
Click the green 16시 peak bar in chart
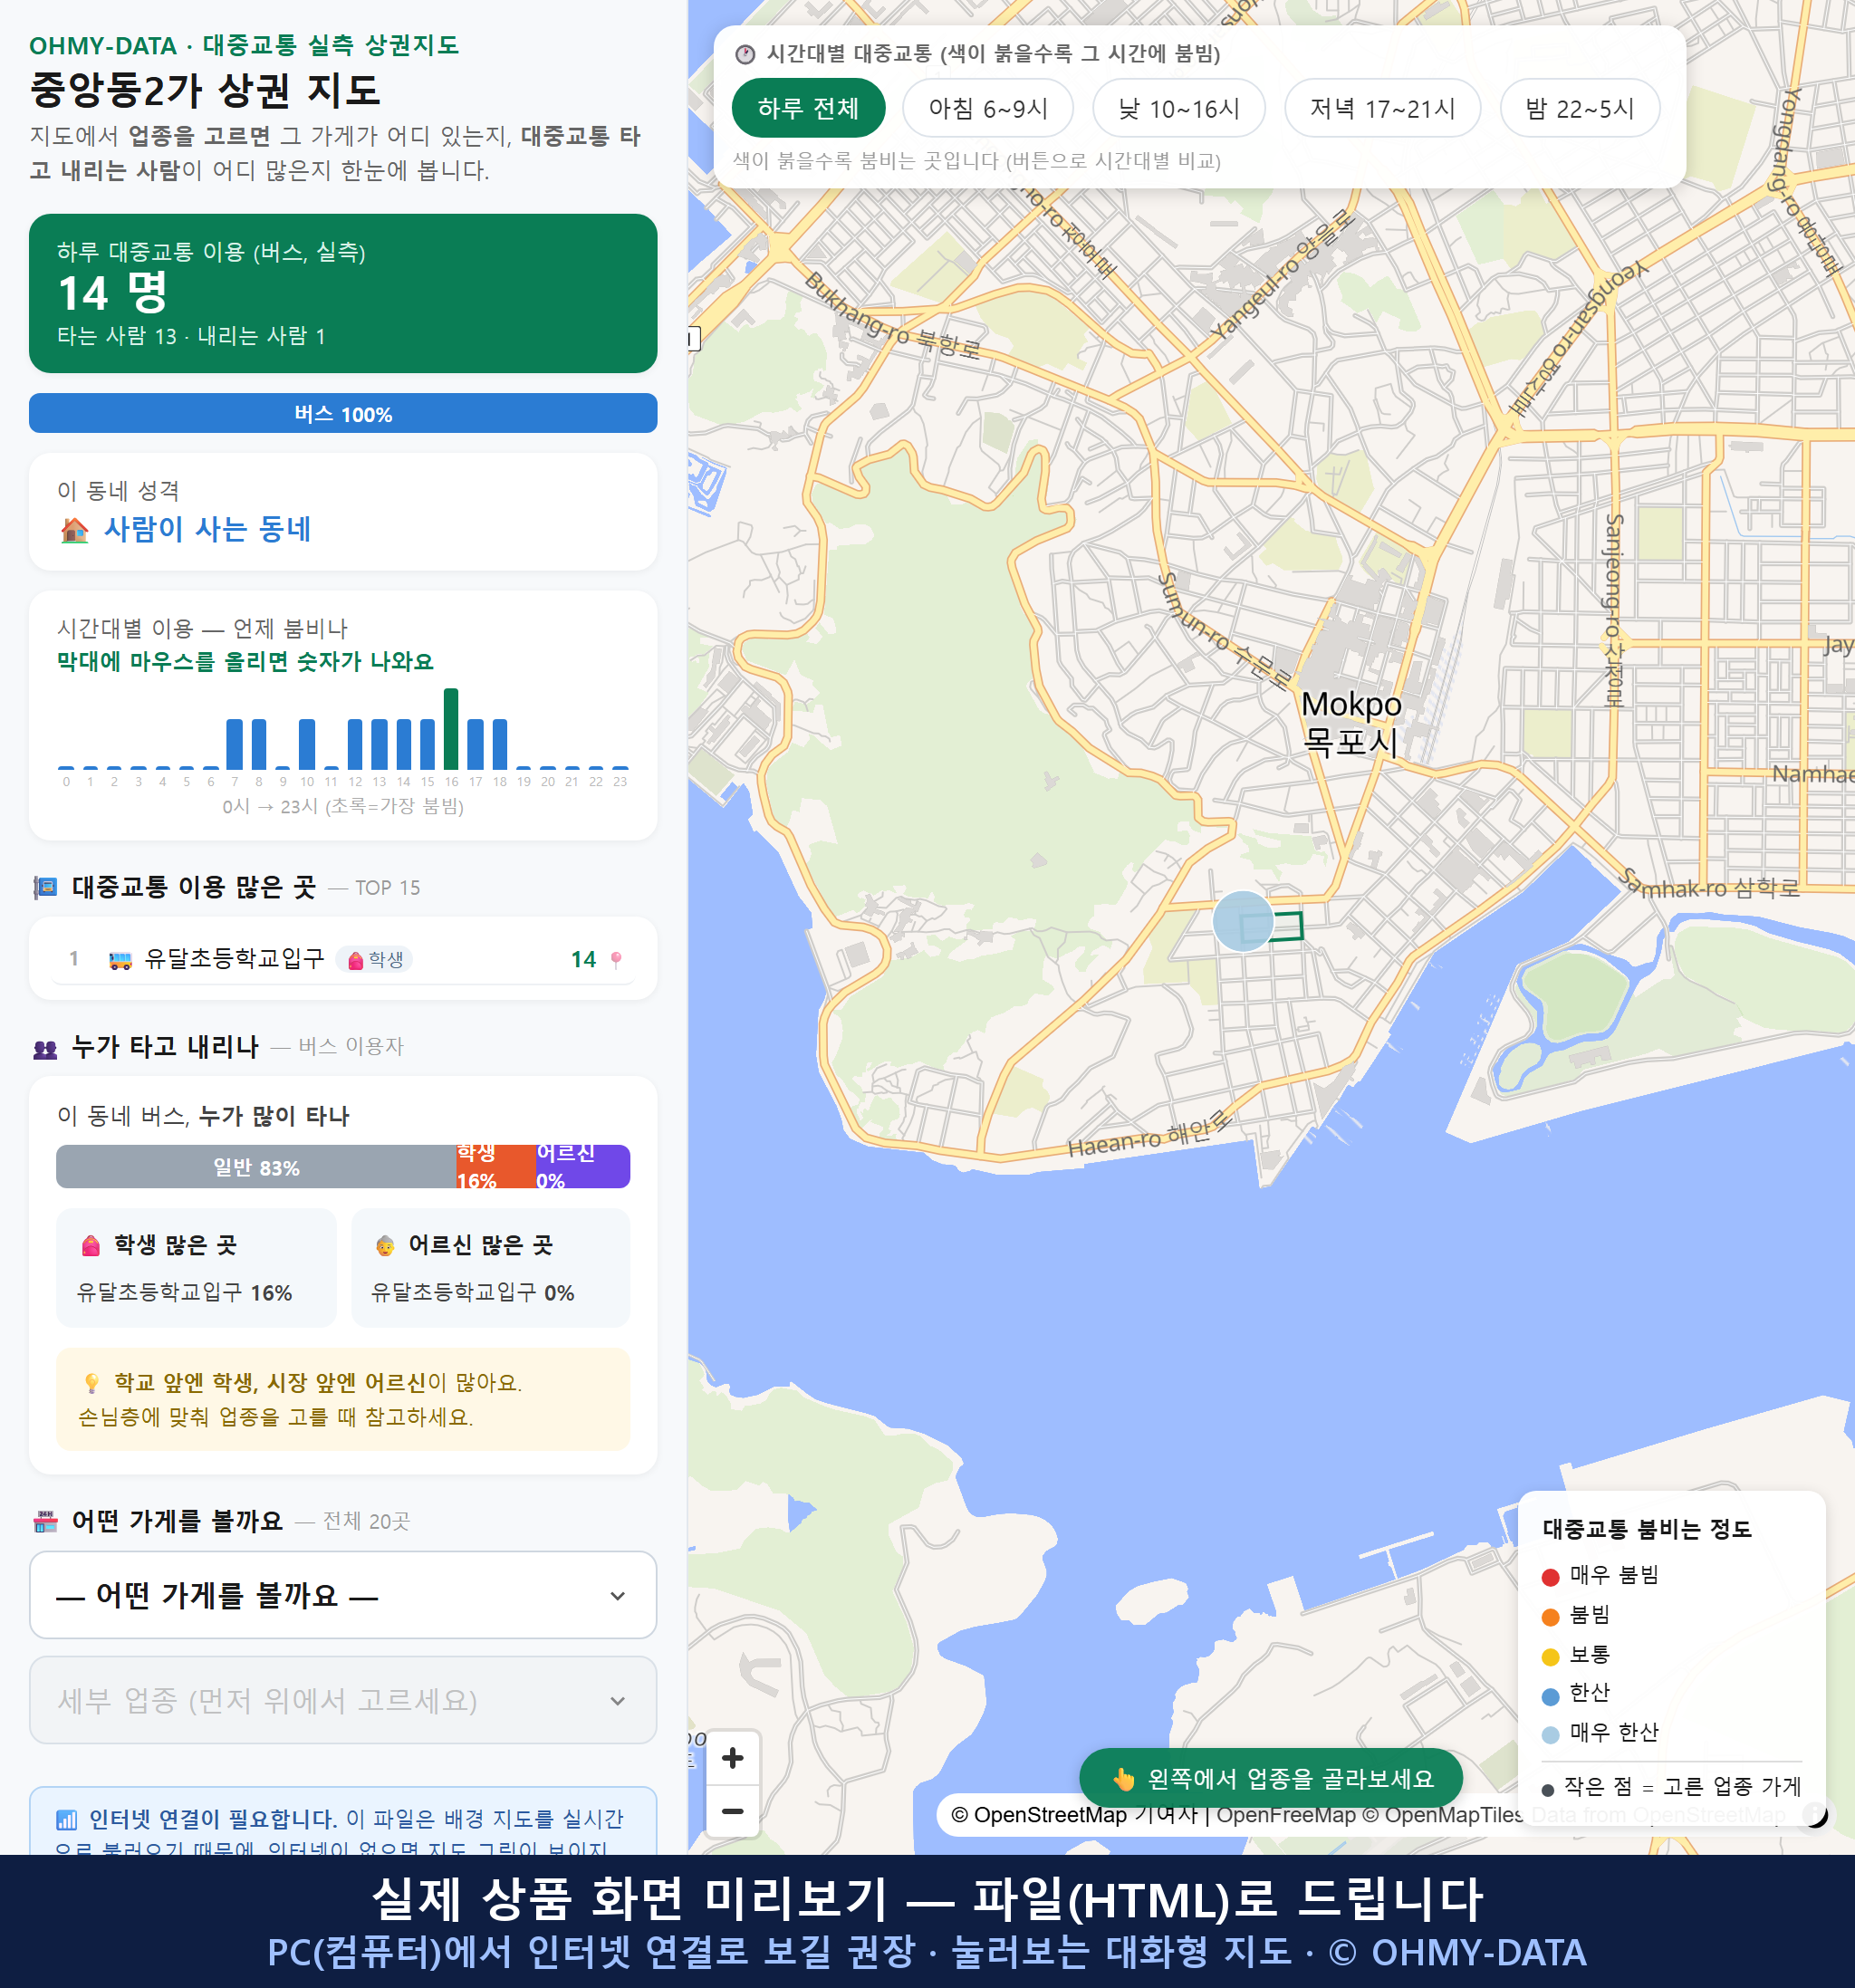[x=451, y=728]
